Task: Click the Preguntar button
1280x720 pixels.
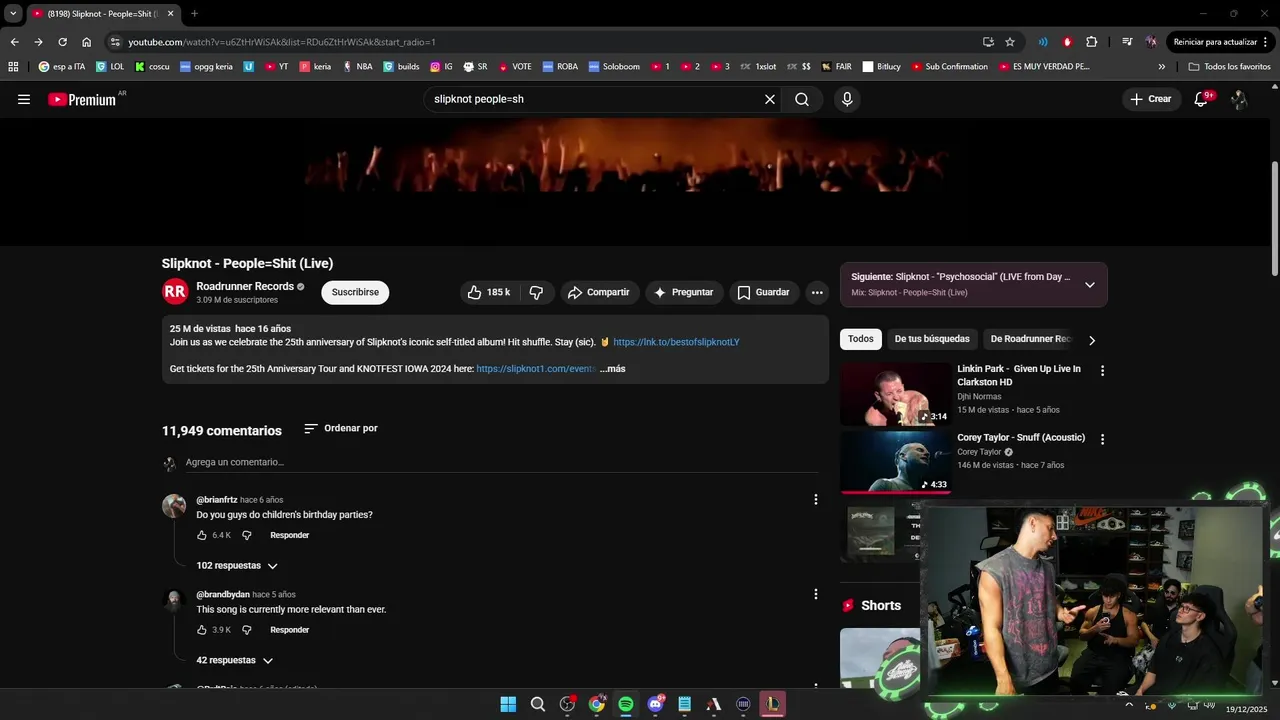Action: click(684, 292)
